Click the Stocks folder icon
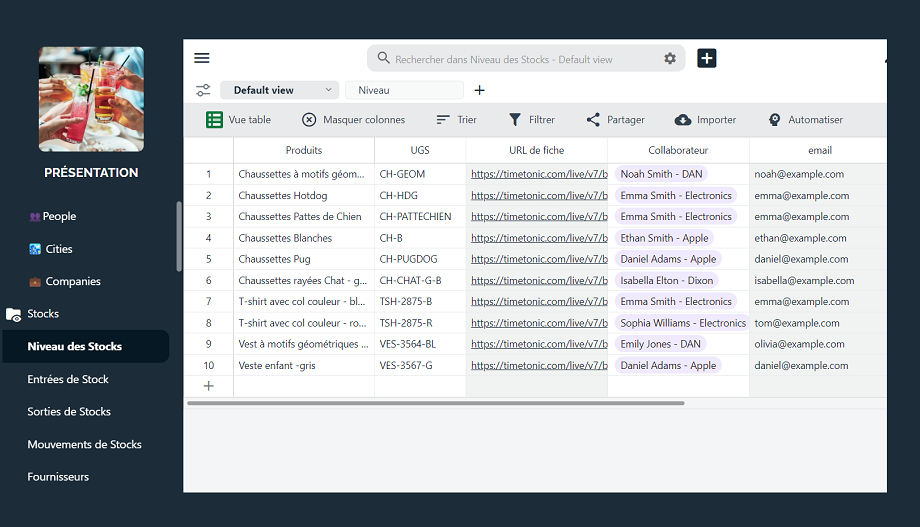 [x=13, y=315]
